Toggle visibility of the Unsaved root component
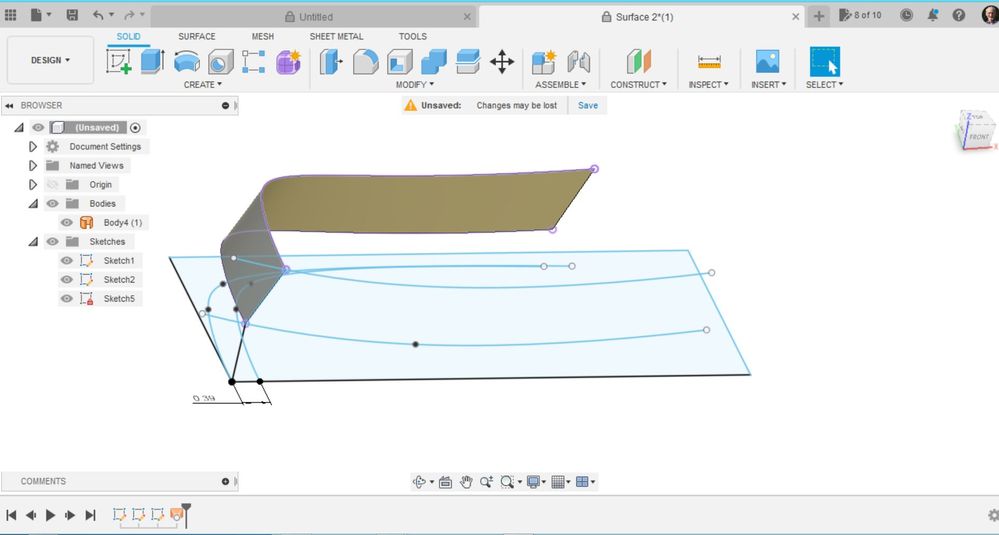Image resolution: width=999 pixels, height=535 pixels. tap(38, 127)
